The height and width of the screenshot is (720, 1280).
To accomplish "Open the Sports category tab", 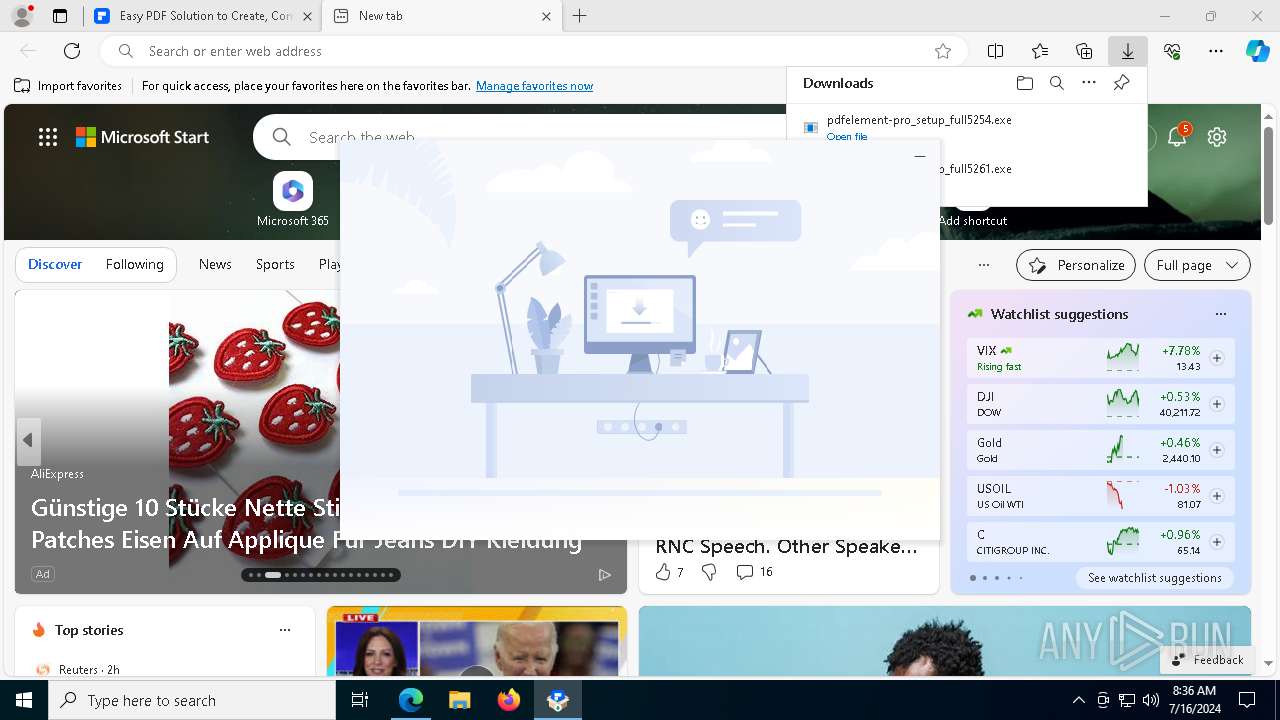I will [275, 264].
